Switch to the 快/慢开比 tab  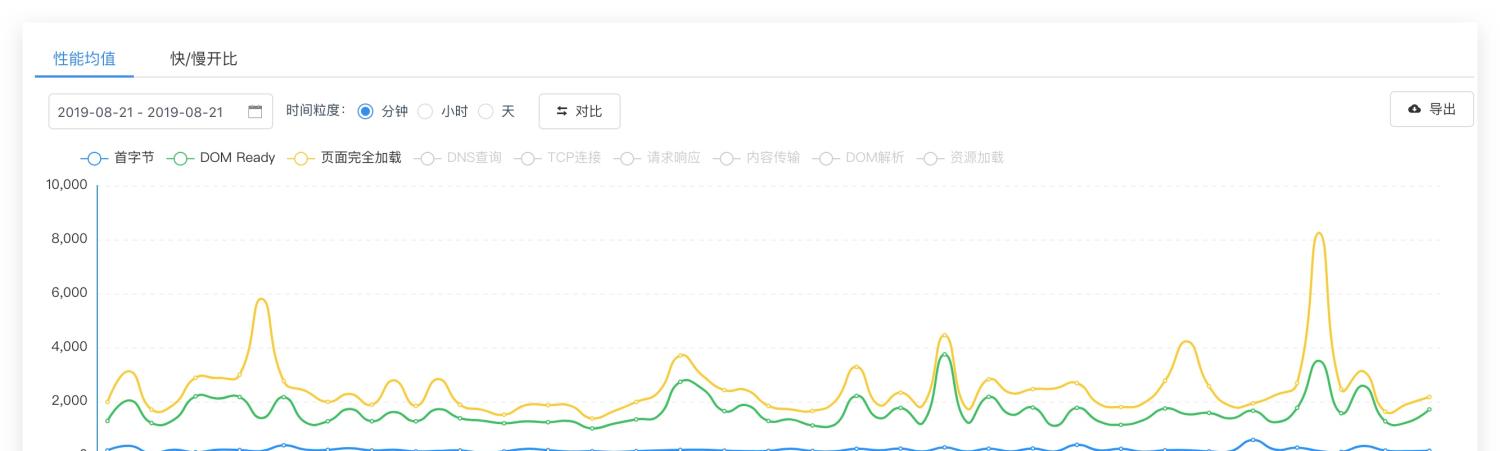tap(204, 59)
